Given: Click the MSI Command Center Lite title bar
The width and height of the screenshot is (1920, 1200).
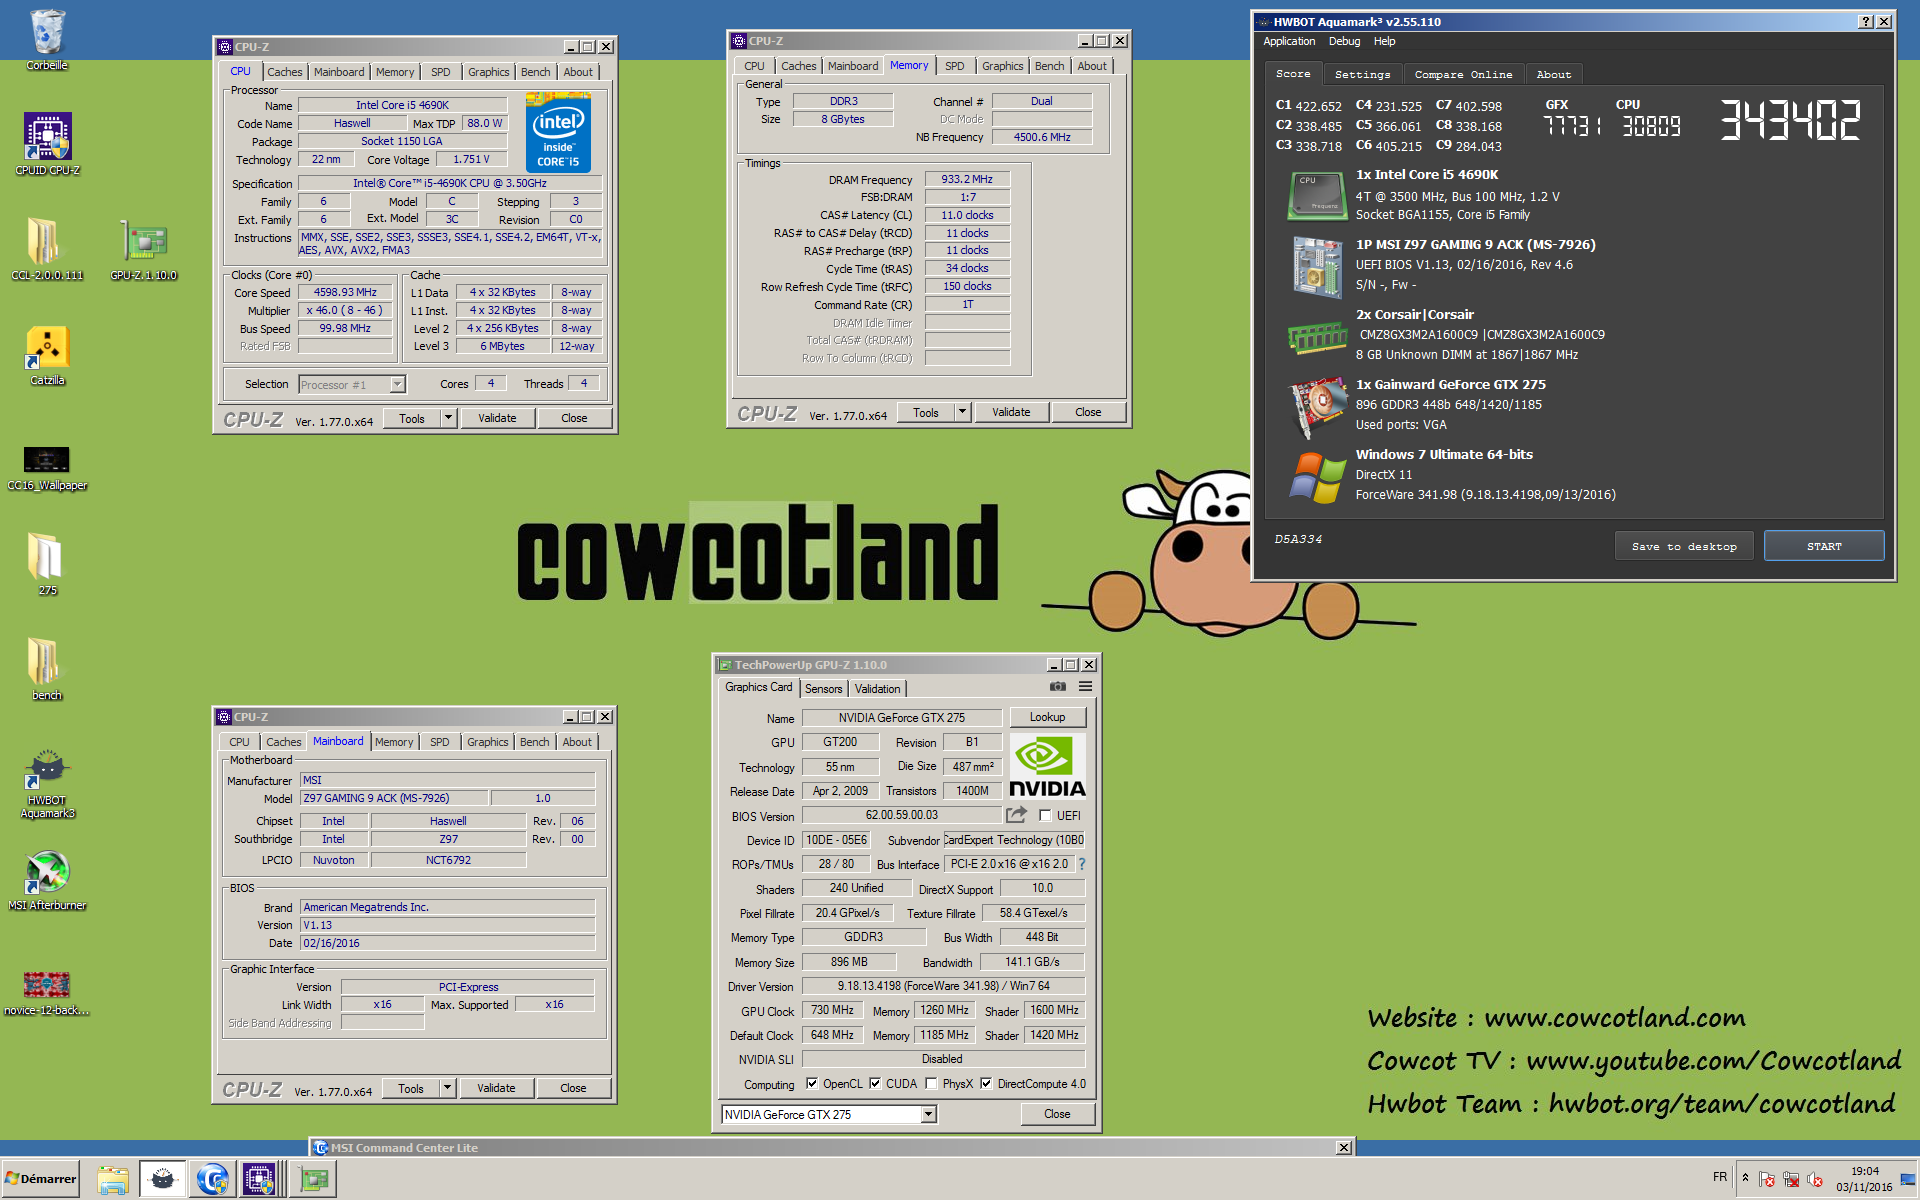Looking at the screenshot, I should click(x=832, y=1148).
